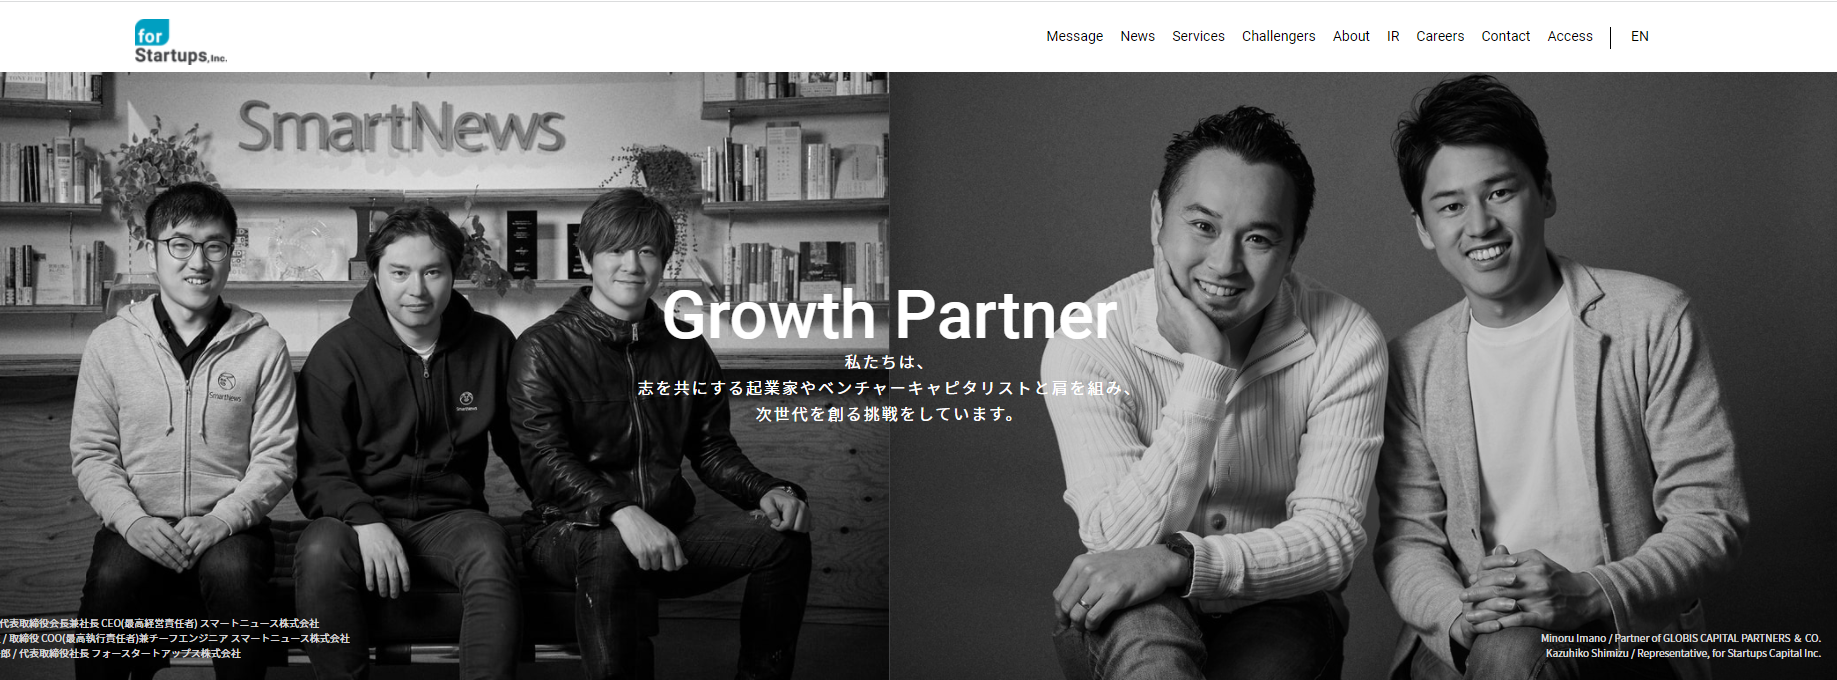
Task: Click the SmartNews wall sign in photo
Action: (401, 127)
